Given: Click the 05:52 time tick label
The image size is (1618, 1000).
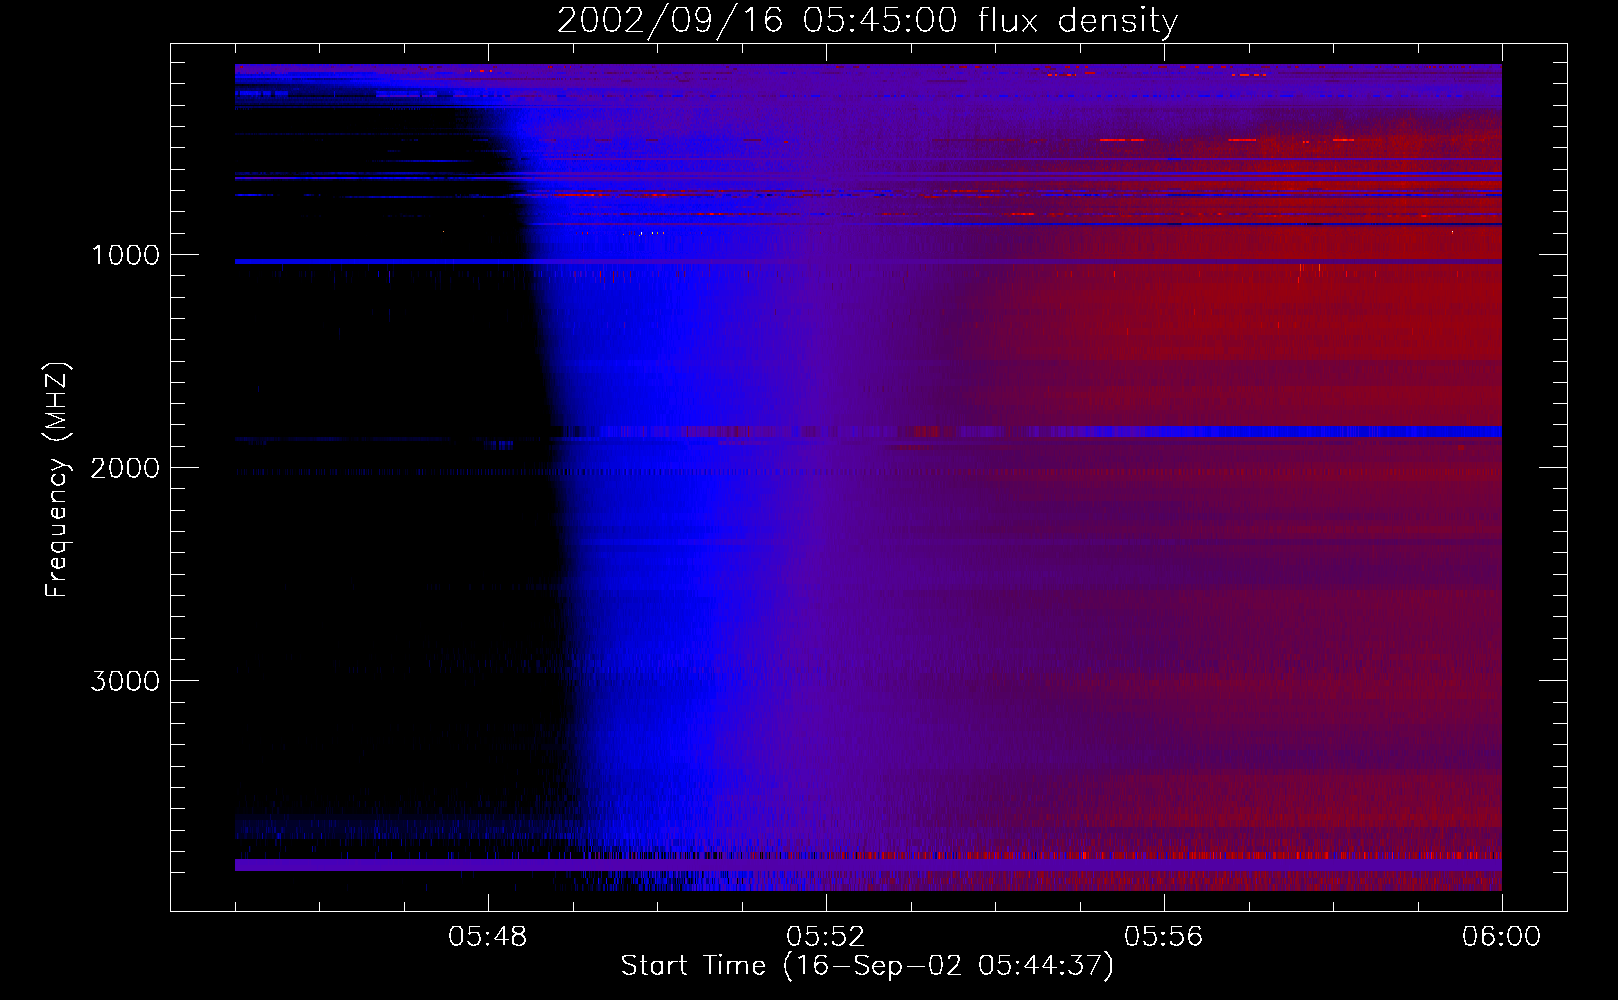Looking at the screenshot, I should [826, 937].
